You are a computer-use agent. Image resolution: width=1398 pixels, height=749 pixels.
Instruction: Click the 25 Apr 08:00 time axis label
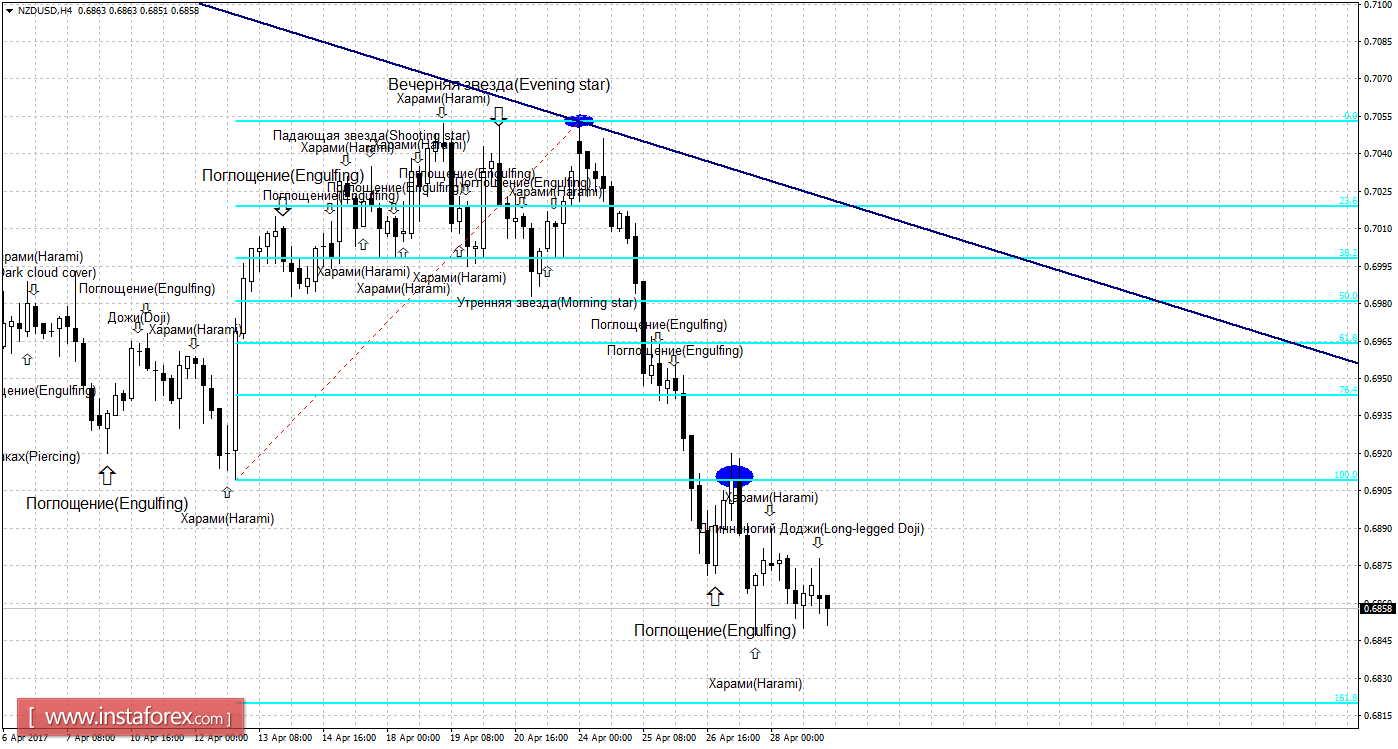click(x=668, y=738)
